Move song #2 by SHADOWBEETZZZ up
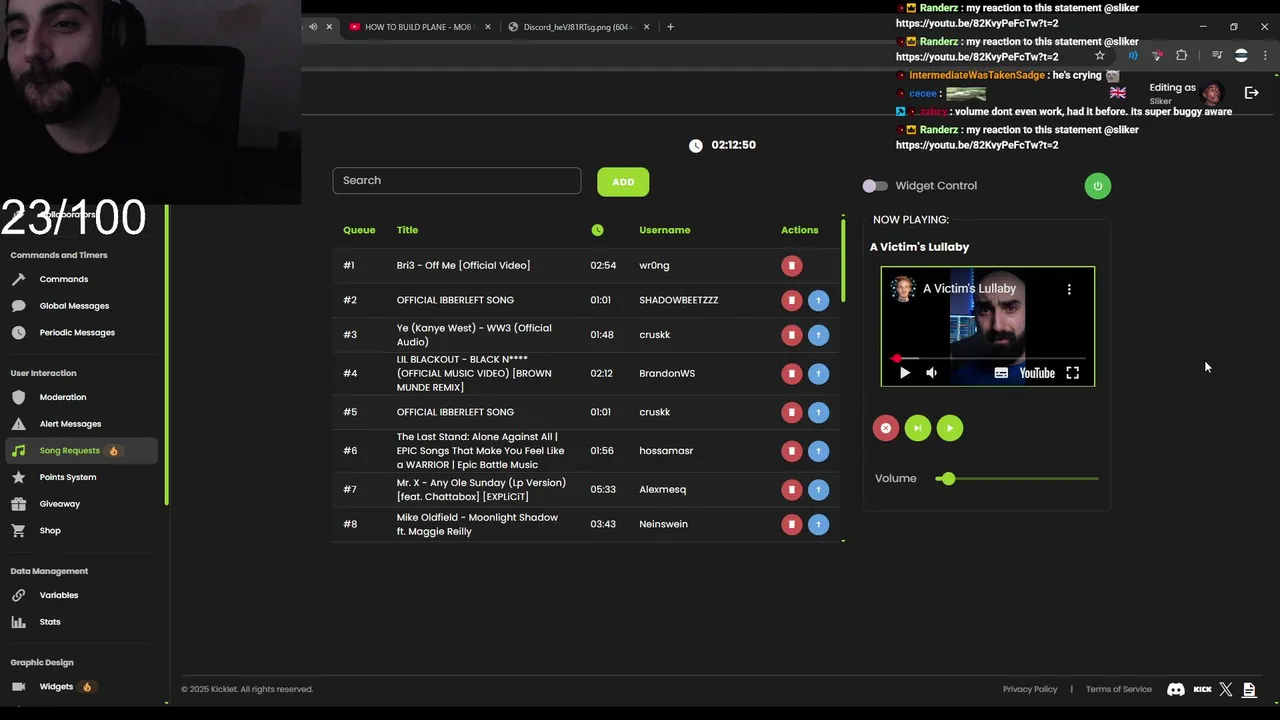This screenshot has width=1280, height=720. (x=818, y=300)
